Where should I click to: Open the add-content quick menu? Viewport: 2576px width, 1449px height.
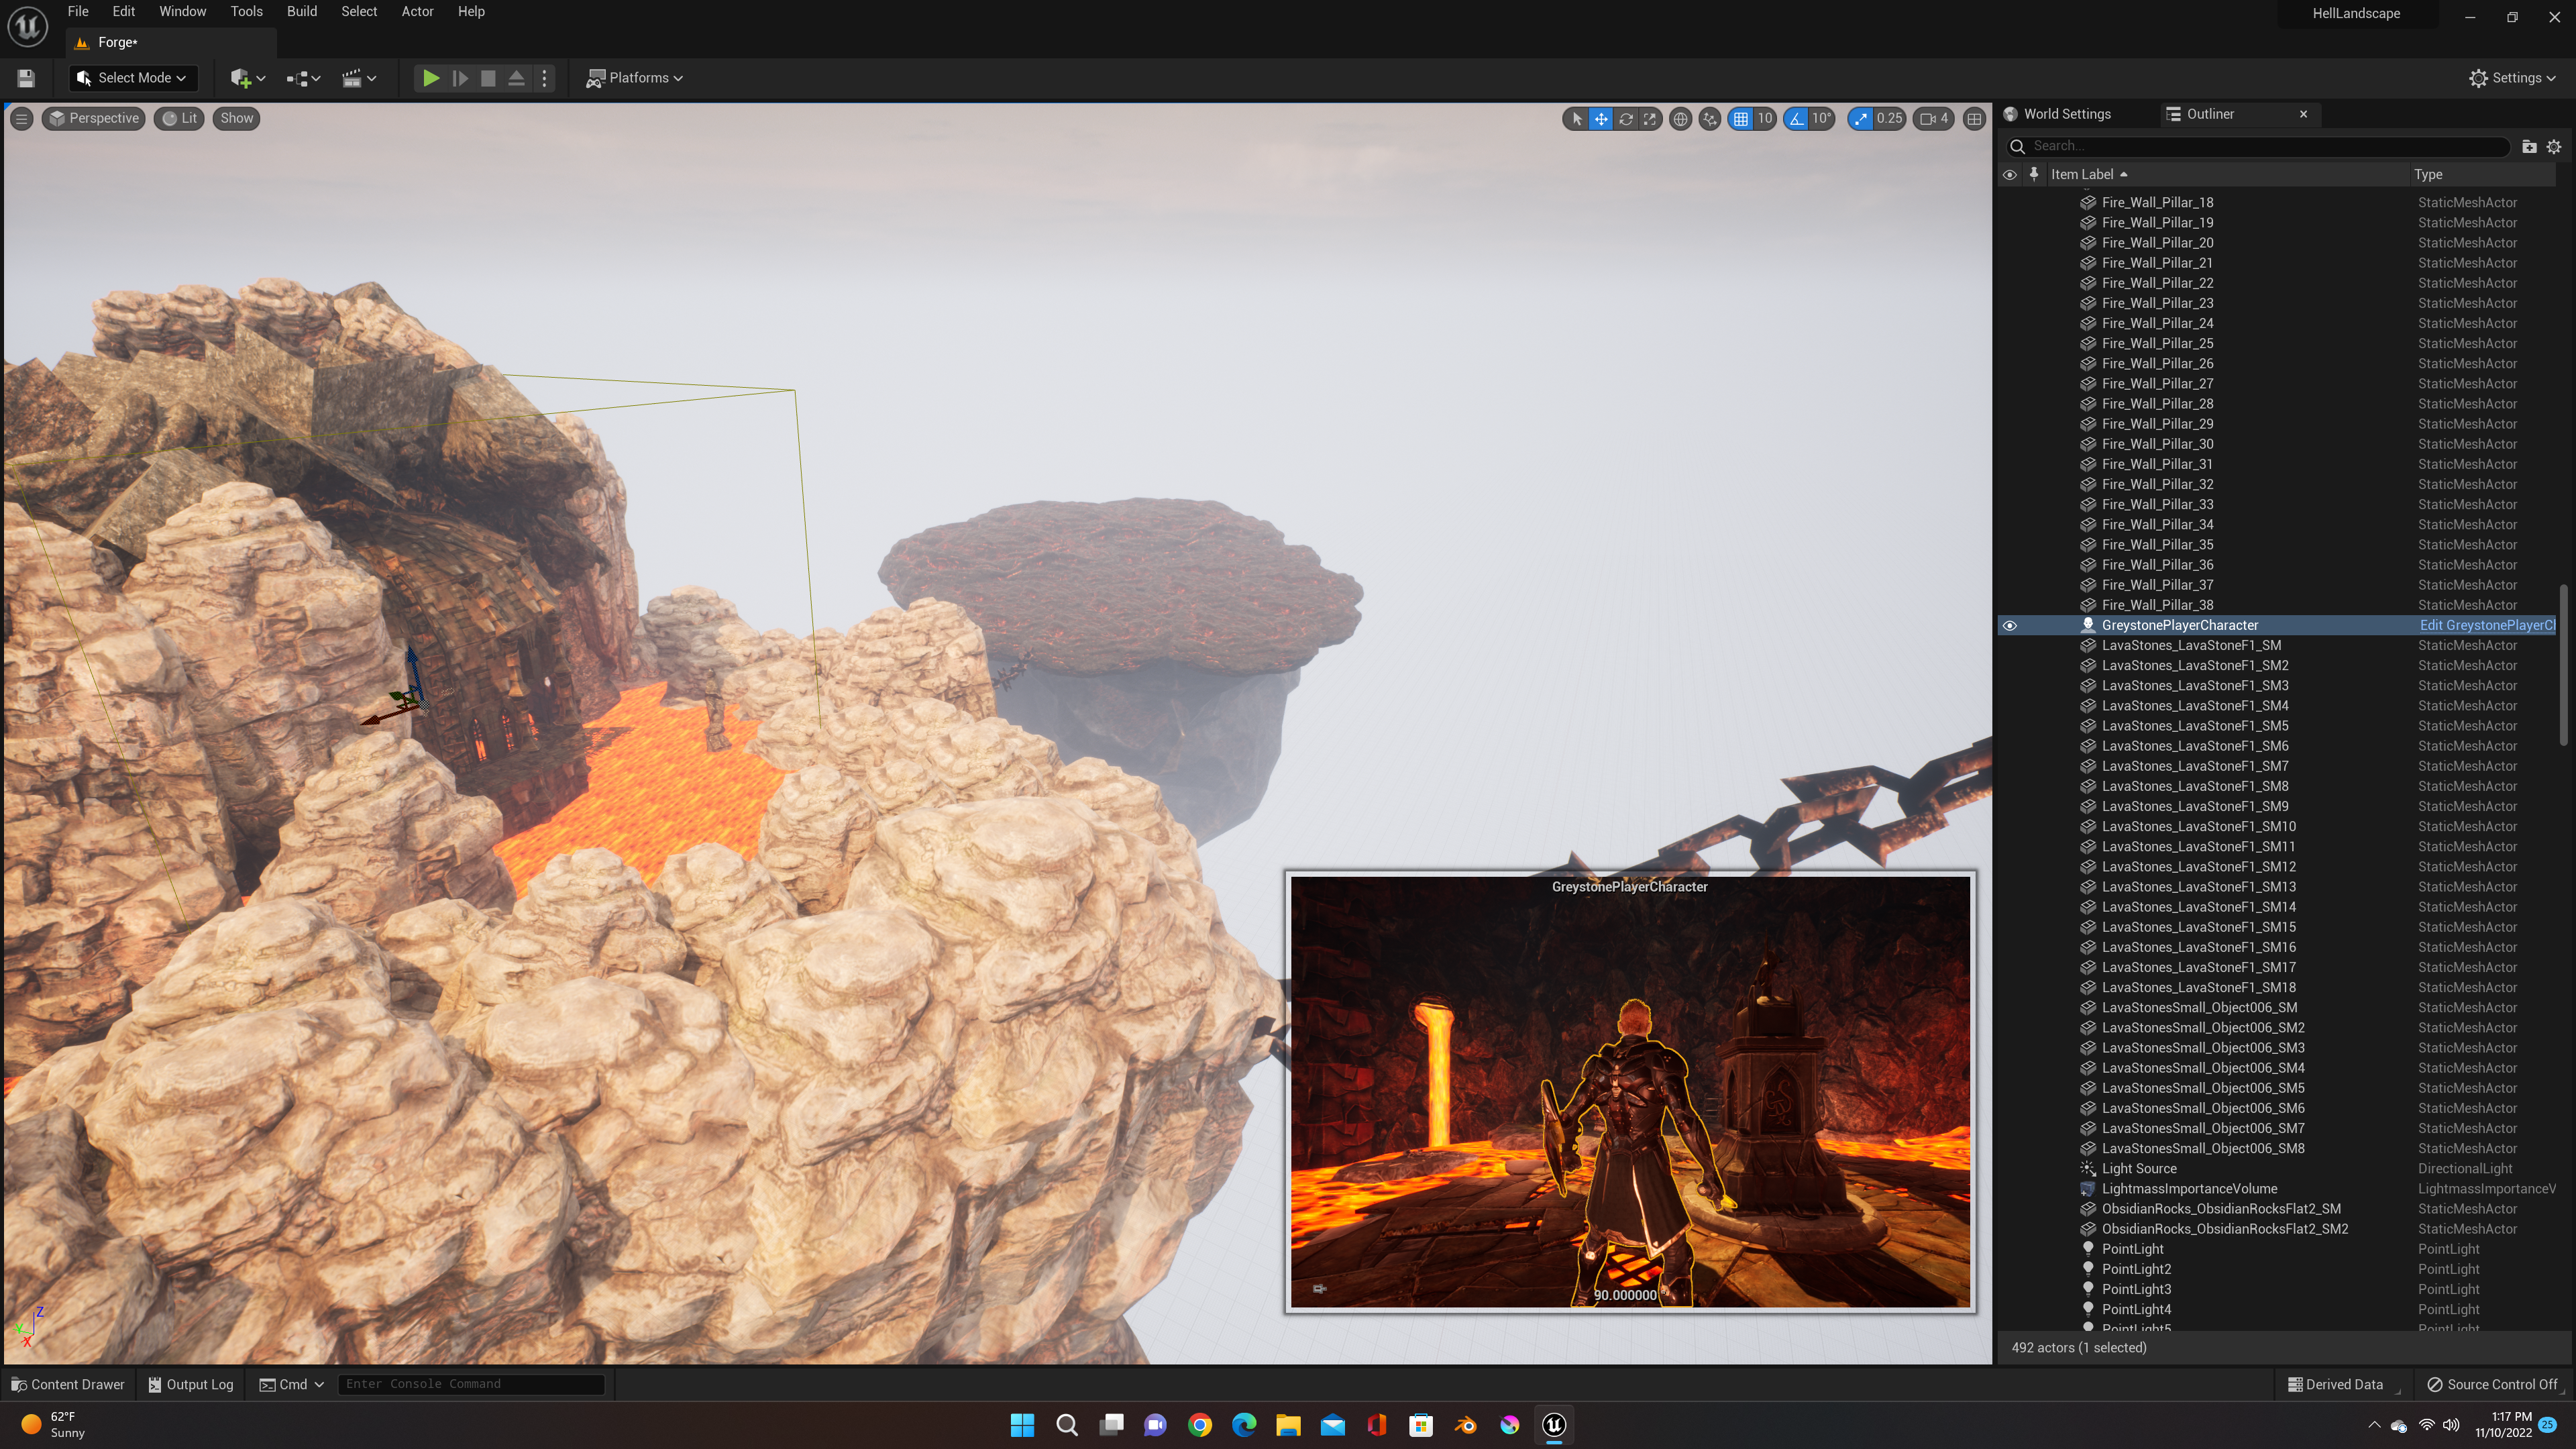tap(247, 78)
